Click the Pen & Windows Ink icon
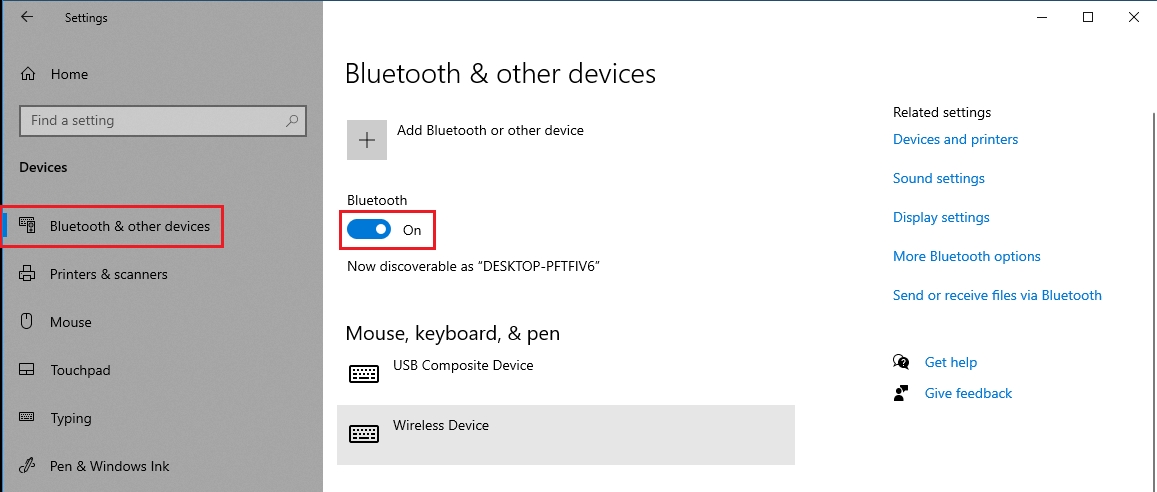This screenshot has height=492, width=1157. coord(28,466)
